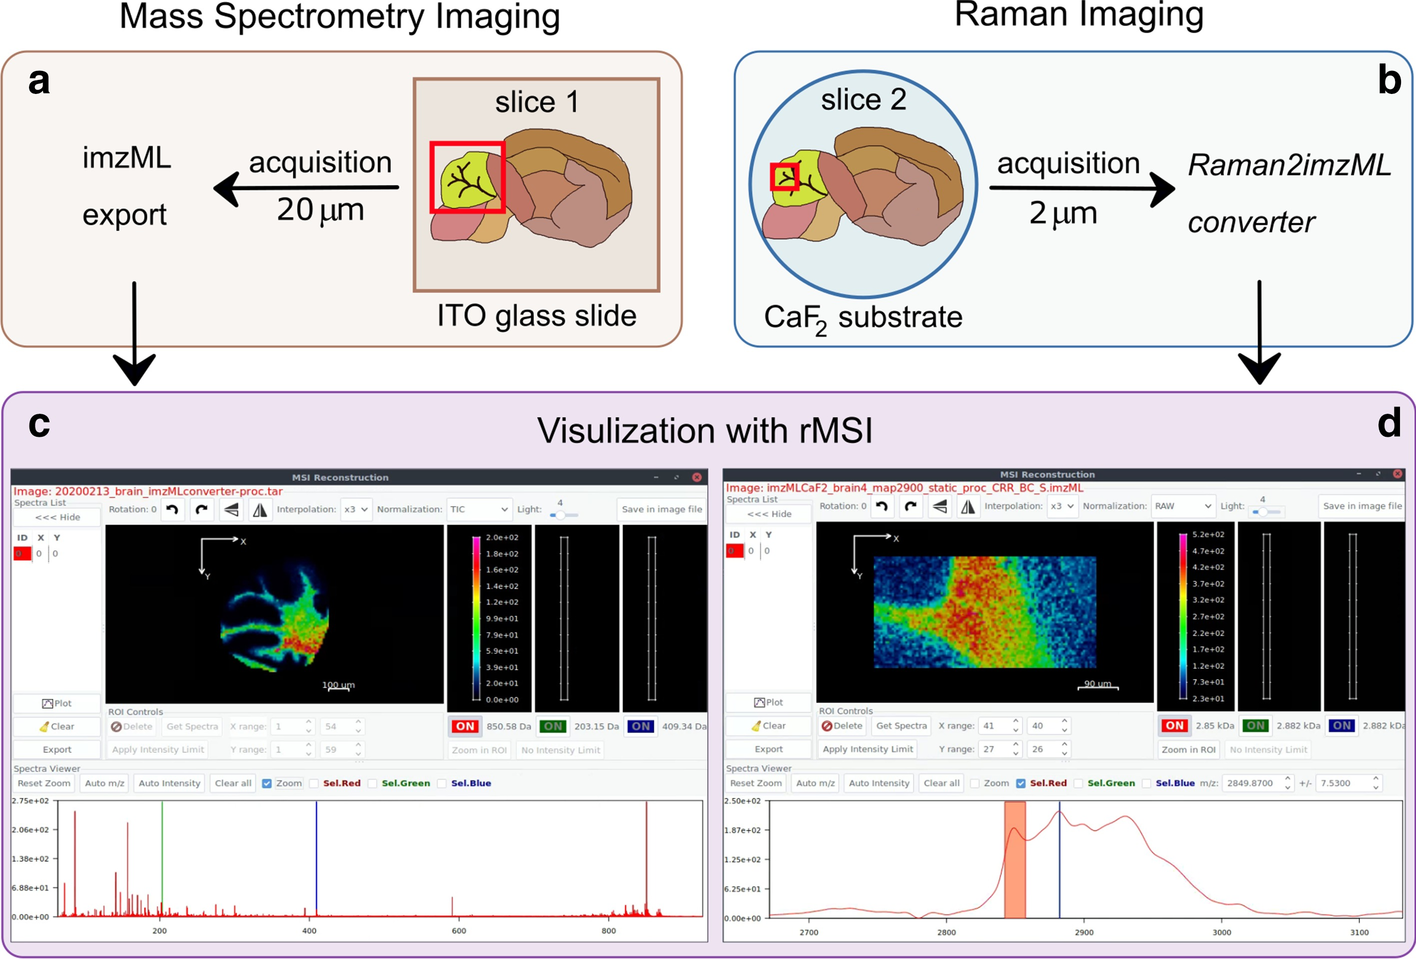The width and height of the screenshot is (1416, 959).
Task: Click Auto m/z in left Spectra Viewer
Action: coord(105,783)
